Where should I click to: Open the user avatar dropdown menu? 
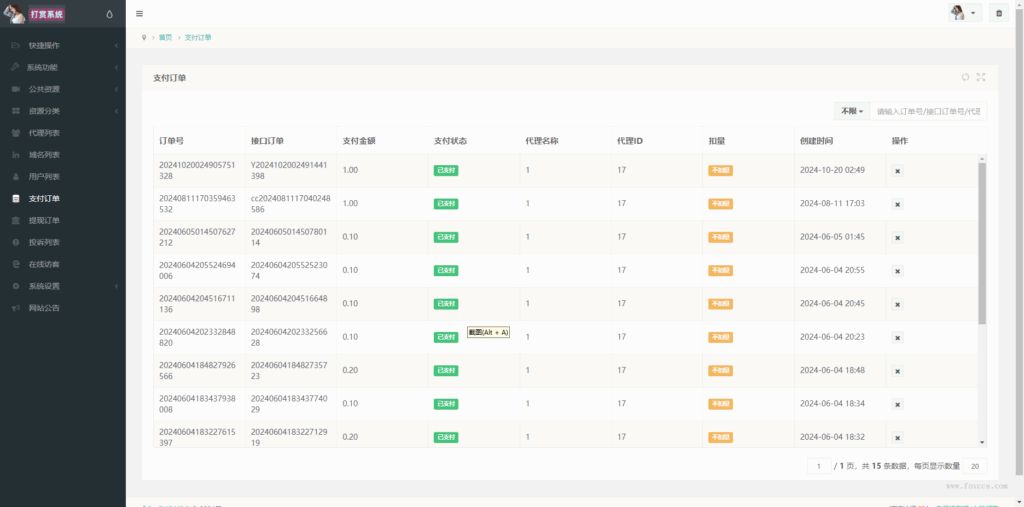coord(964,13)
